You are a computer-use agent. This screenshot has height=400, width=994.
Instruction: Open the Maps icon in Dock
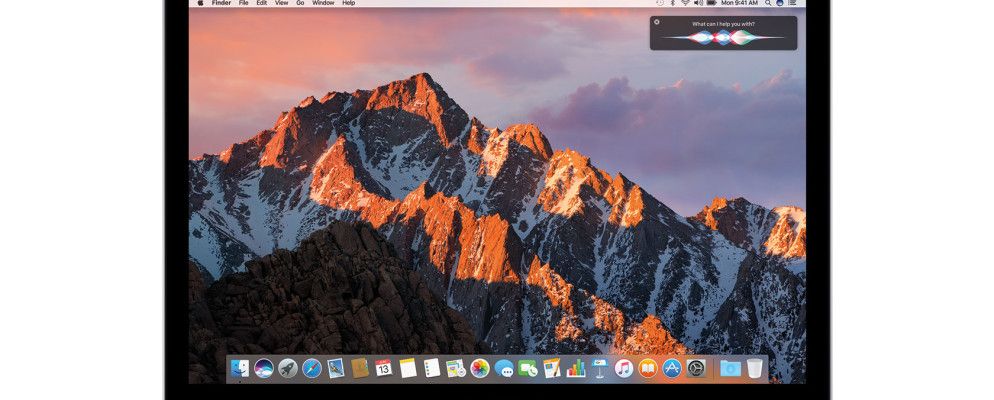(455, 368)
